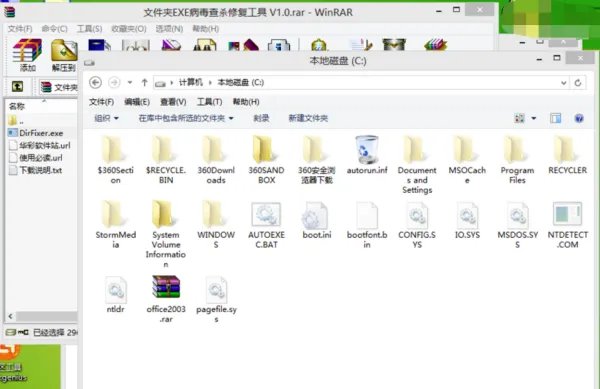600x389 pixels.
Task: Open 在库中包含所选的文件夹 dropdown
Action: pos(186,118)
